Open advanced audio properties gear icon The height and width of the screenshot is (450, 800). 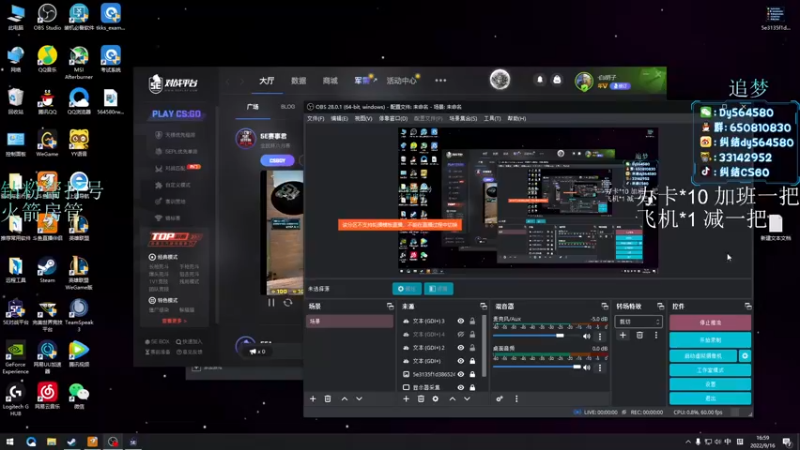pos(499,399)
